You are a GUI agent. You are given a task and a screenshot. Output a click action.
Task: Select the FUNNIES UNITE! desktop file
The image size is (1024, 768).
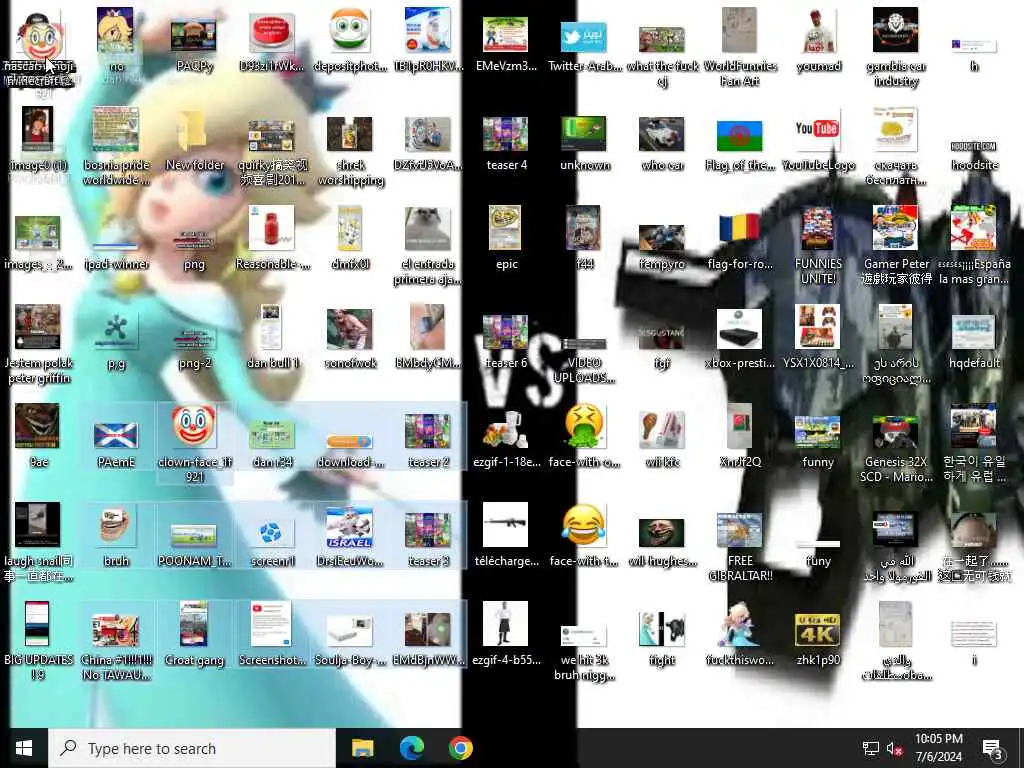tap(818, 246)
